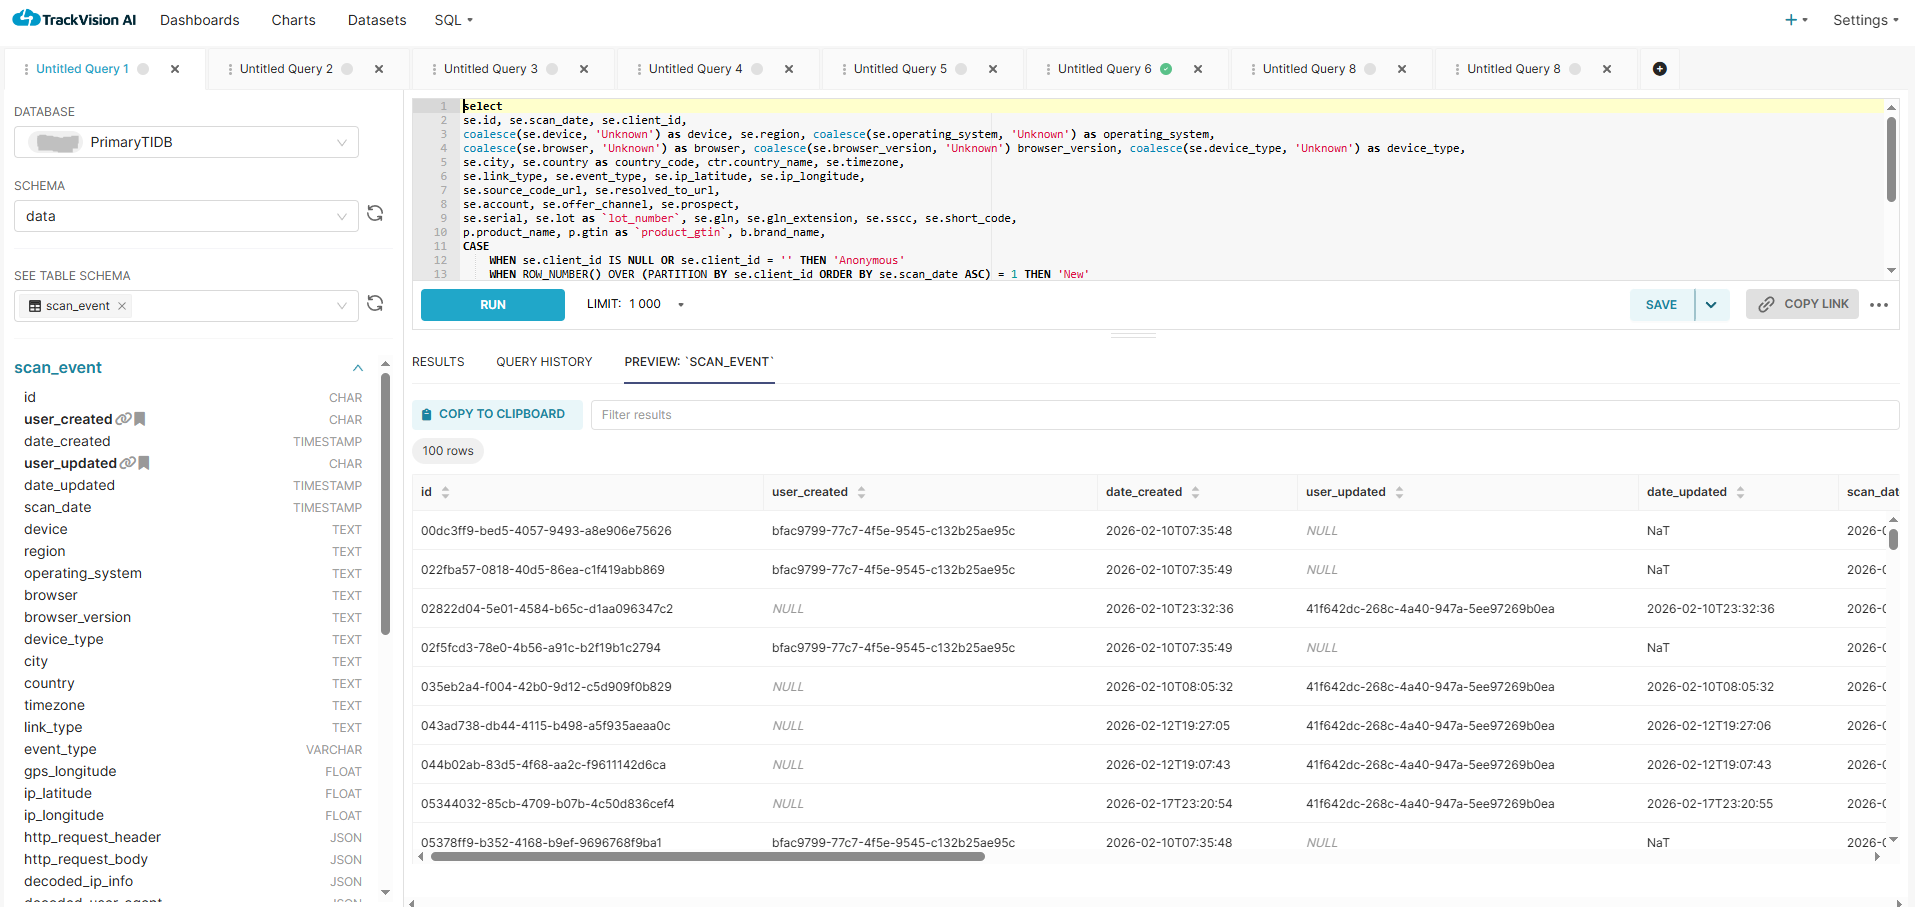The image size is (1915, 907).
Task: Open the plus create-new menu
Action: coord(1796,20)
